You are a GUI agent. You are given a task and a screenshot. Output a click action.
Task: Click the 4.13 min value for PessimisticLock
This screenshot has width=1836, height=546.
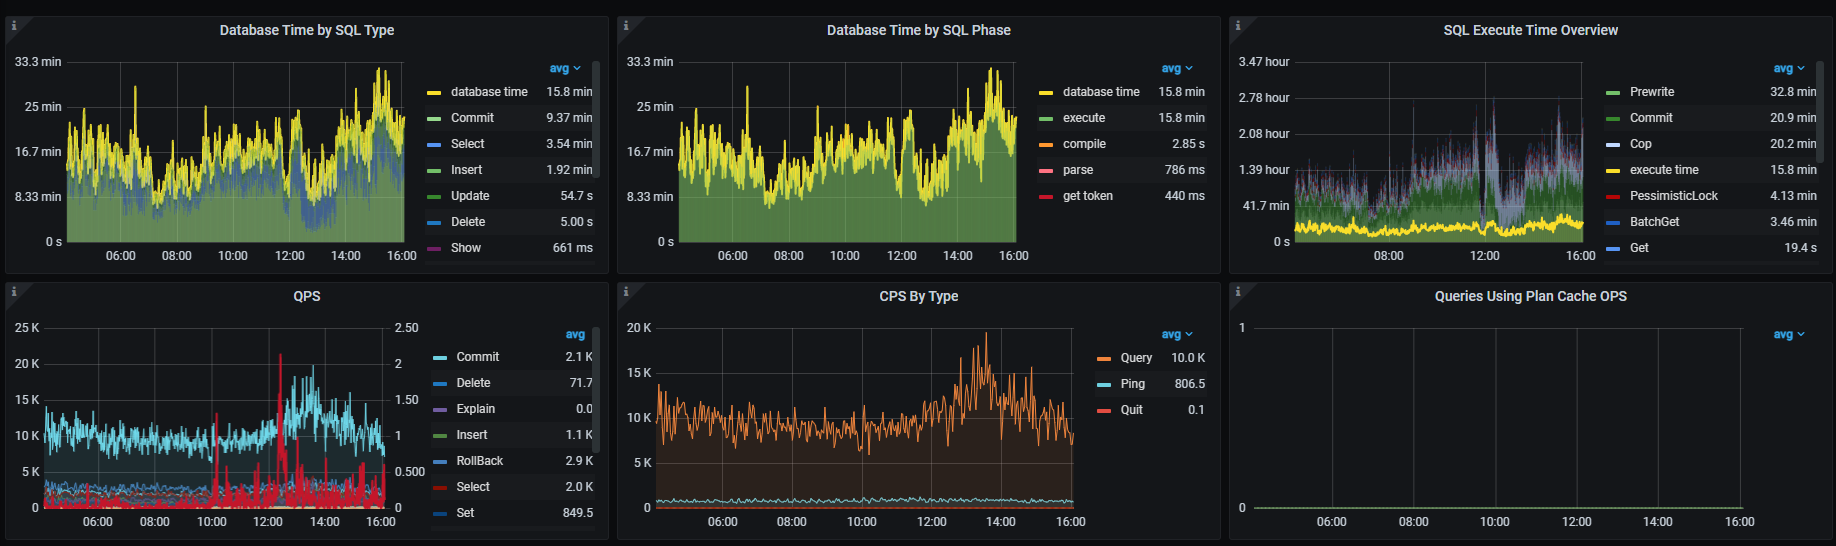pos(1793,196)
